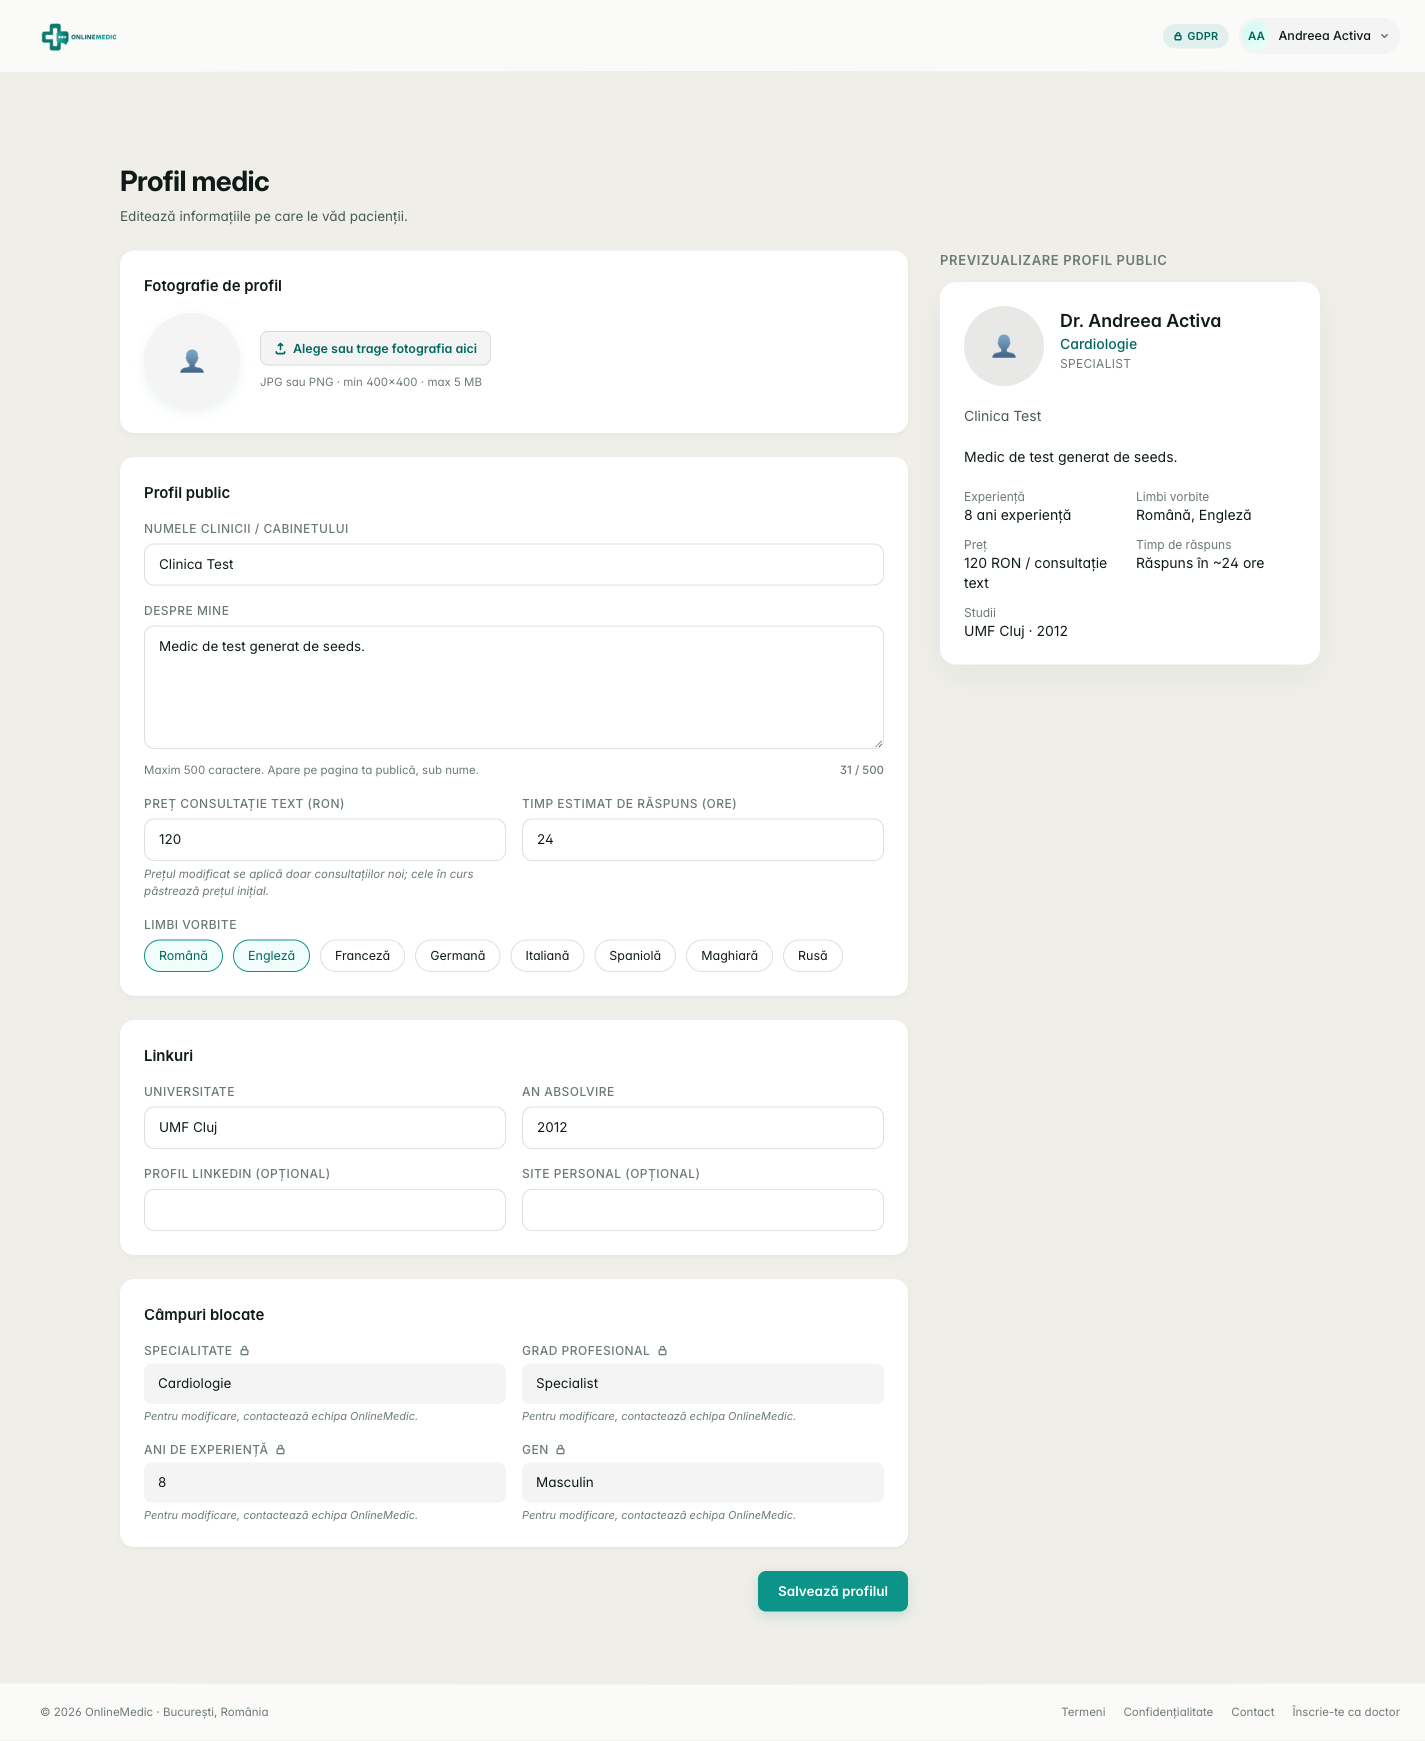Open the Confidențialitate footer link
Image resolution: width=1425 pixels, height=1741 pixels.
1168,1712
